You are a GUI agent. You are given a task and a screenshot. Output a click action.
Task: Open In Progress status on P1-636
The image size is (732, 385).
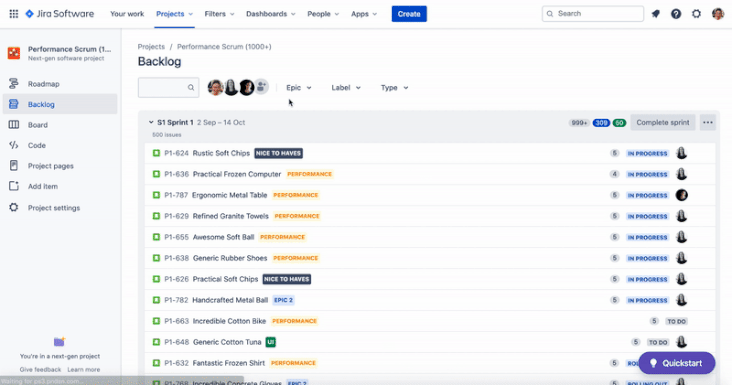tap(648, 175)
